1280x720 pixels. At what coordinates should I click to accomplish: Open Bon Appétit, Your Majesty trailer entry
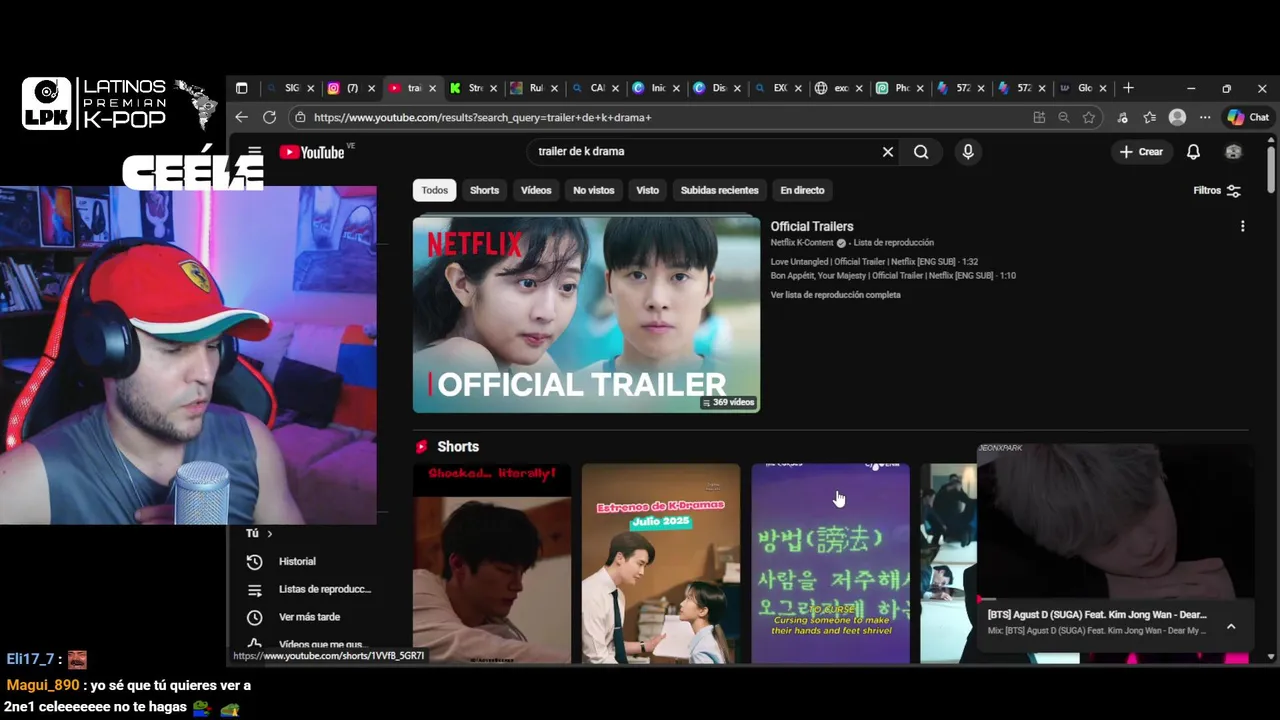coord(893,276)
